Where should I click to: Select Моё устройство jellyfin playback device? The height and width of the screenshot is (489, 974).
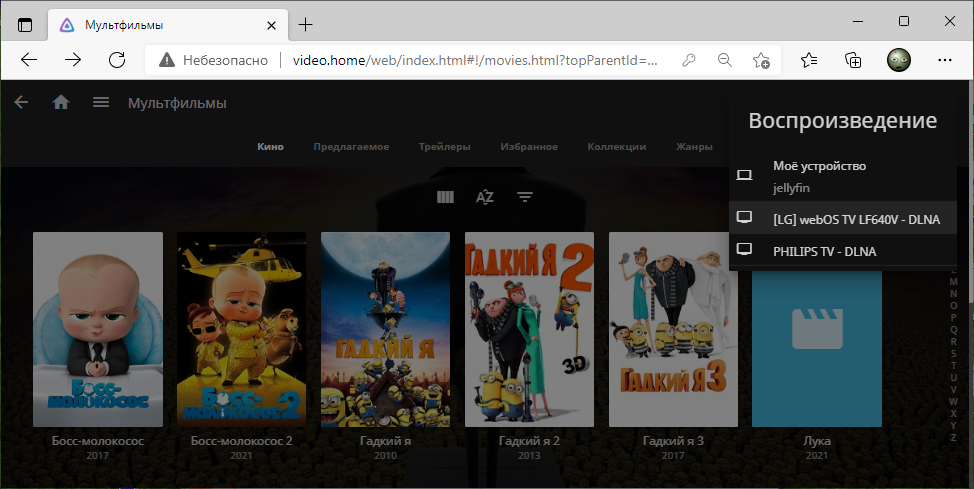point(843,176)
